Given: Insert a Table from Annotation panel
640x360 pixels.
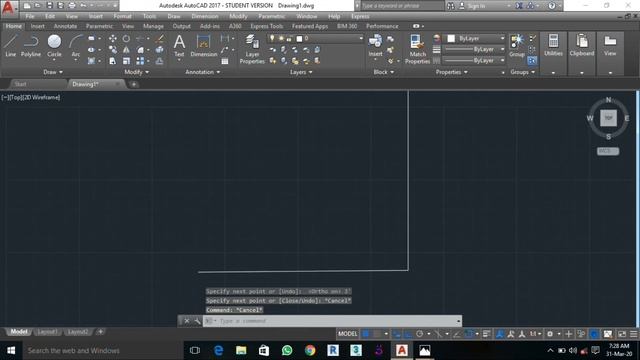Looking at the screenshot, I should pyautogui.click(x=224, y=61).
